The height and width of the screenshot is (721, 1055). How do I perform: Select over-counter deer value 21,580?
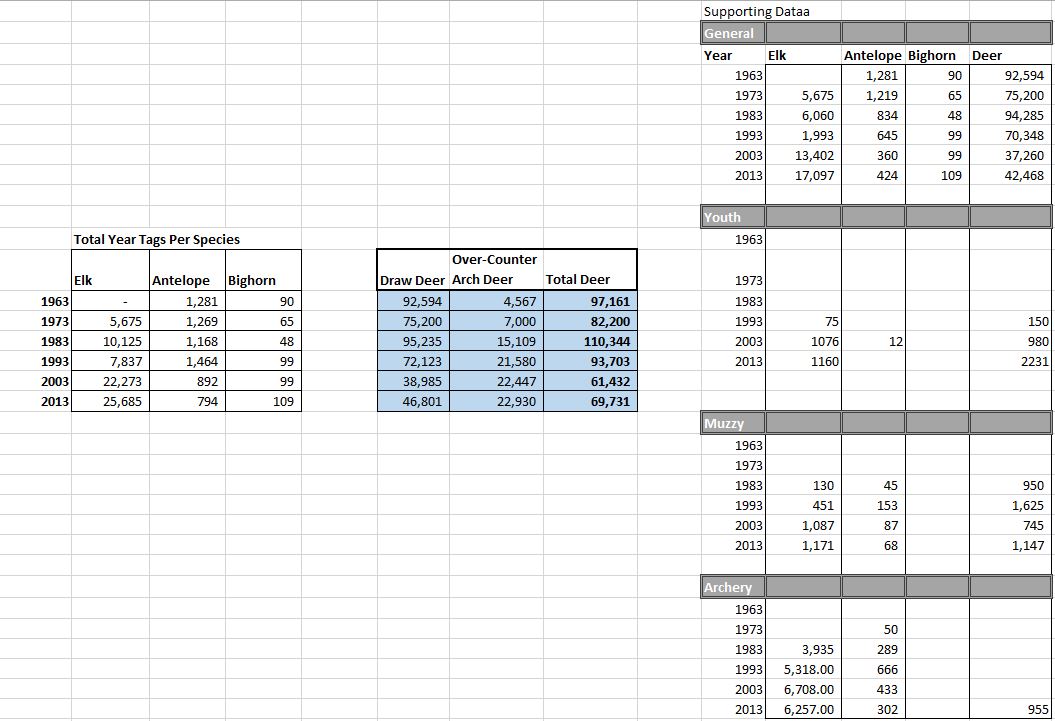[x=496, y=362]
